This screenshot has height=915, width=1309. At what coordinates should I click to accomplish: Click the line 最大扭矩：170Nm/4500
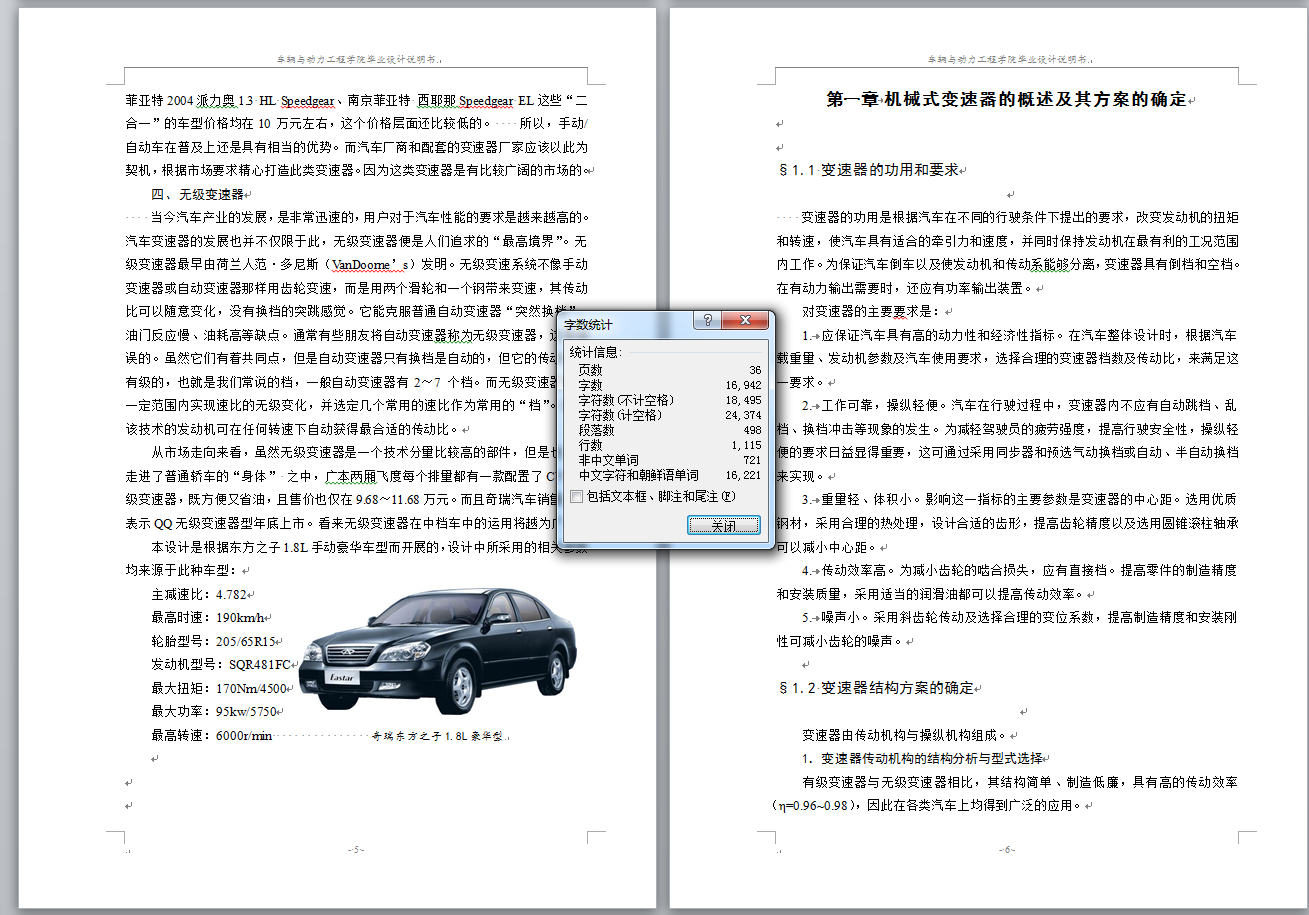[x=219, y=689]
